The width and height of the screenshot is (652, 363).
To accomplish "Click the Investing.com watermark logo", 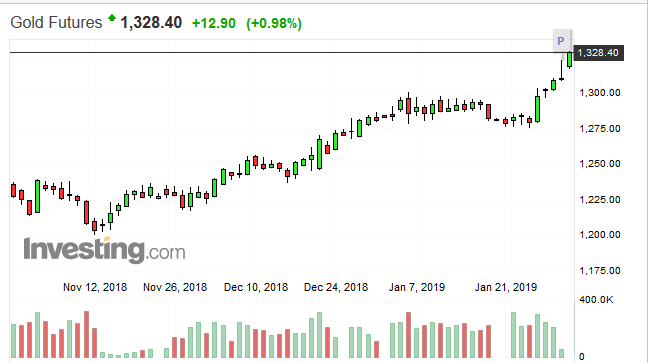I will pos(104,250).
